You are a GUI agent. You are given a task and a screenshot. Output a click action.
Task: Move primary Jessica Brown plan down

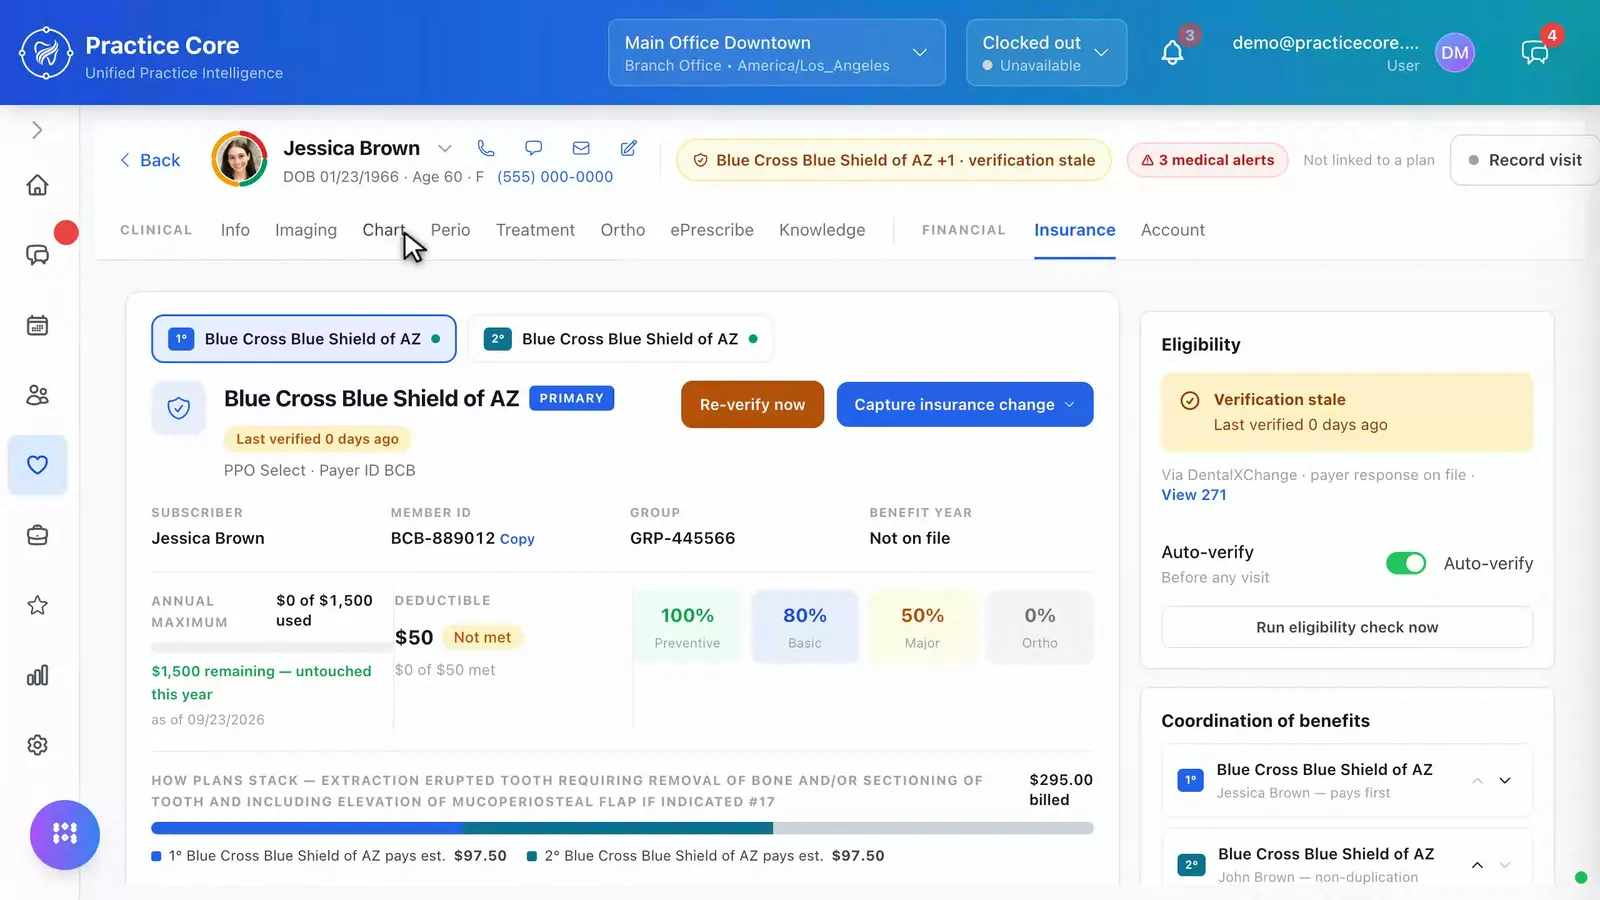[x=1505, y=781]
